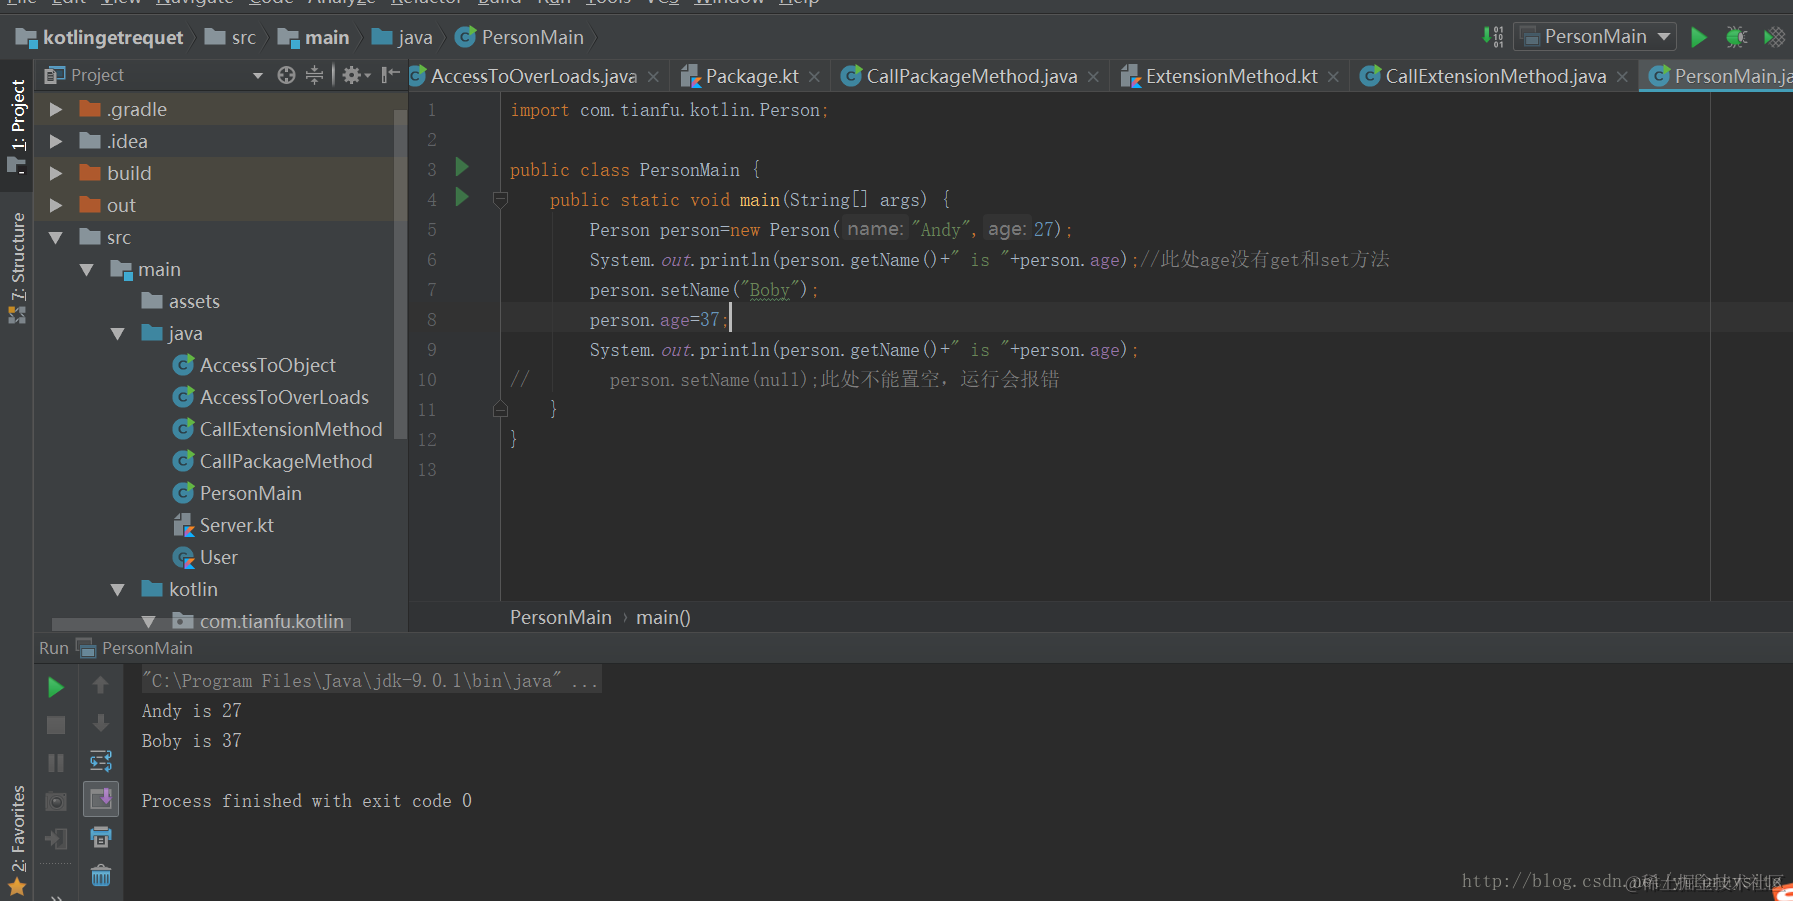The image size is (1793, 901).
Task: Open the Project view type dropdown
Action: (257, 75)
